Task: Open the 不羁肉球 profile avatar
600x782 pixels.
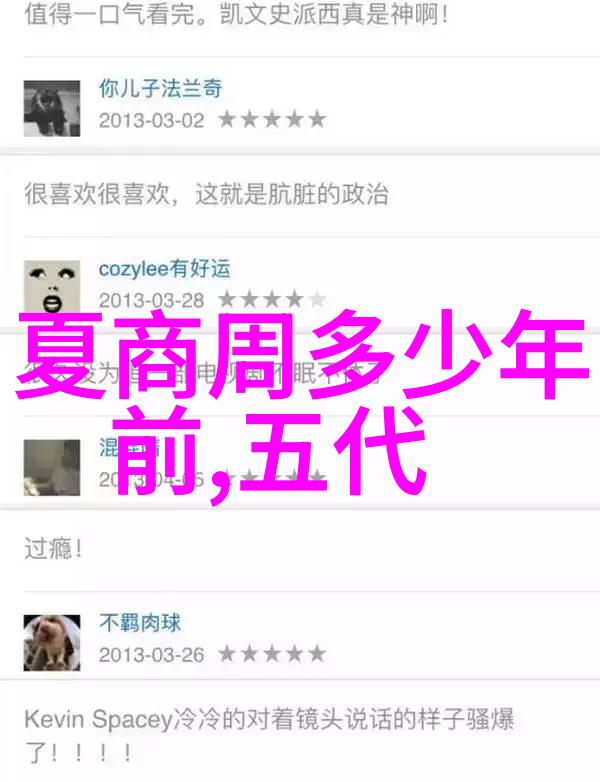Action: click(52, 642)
